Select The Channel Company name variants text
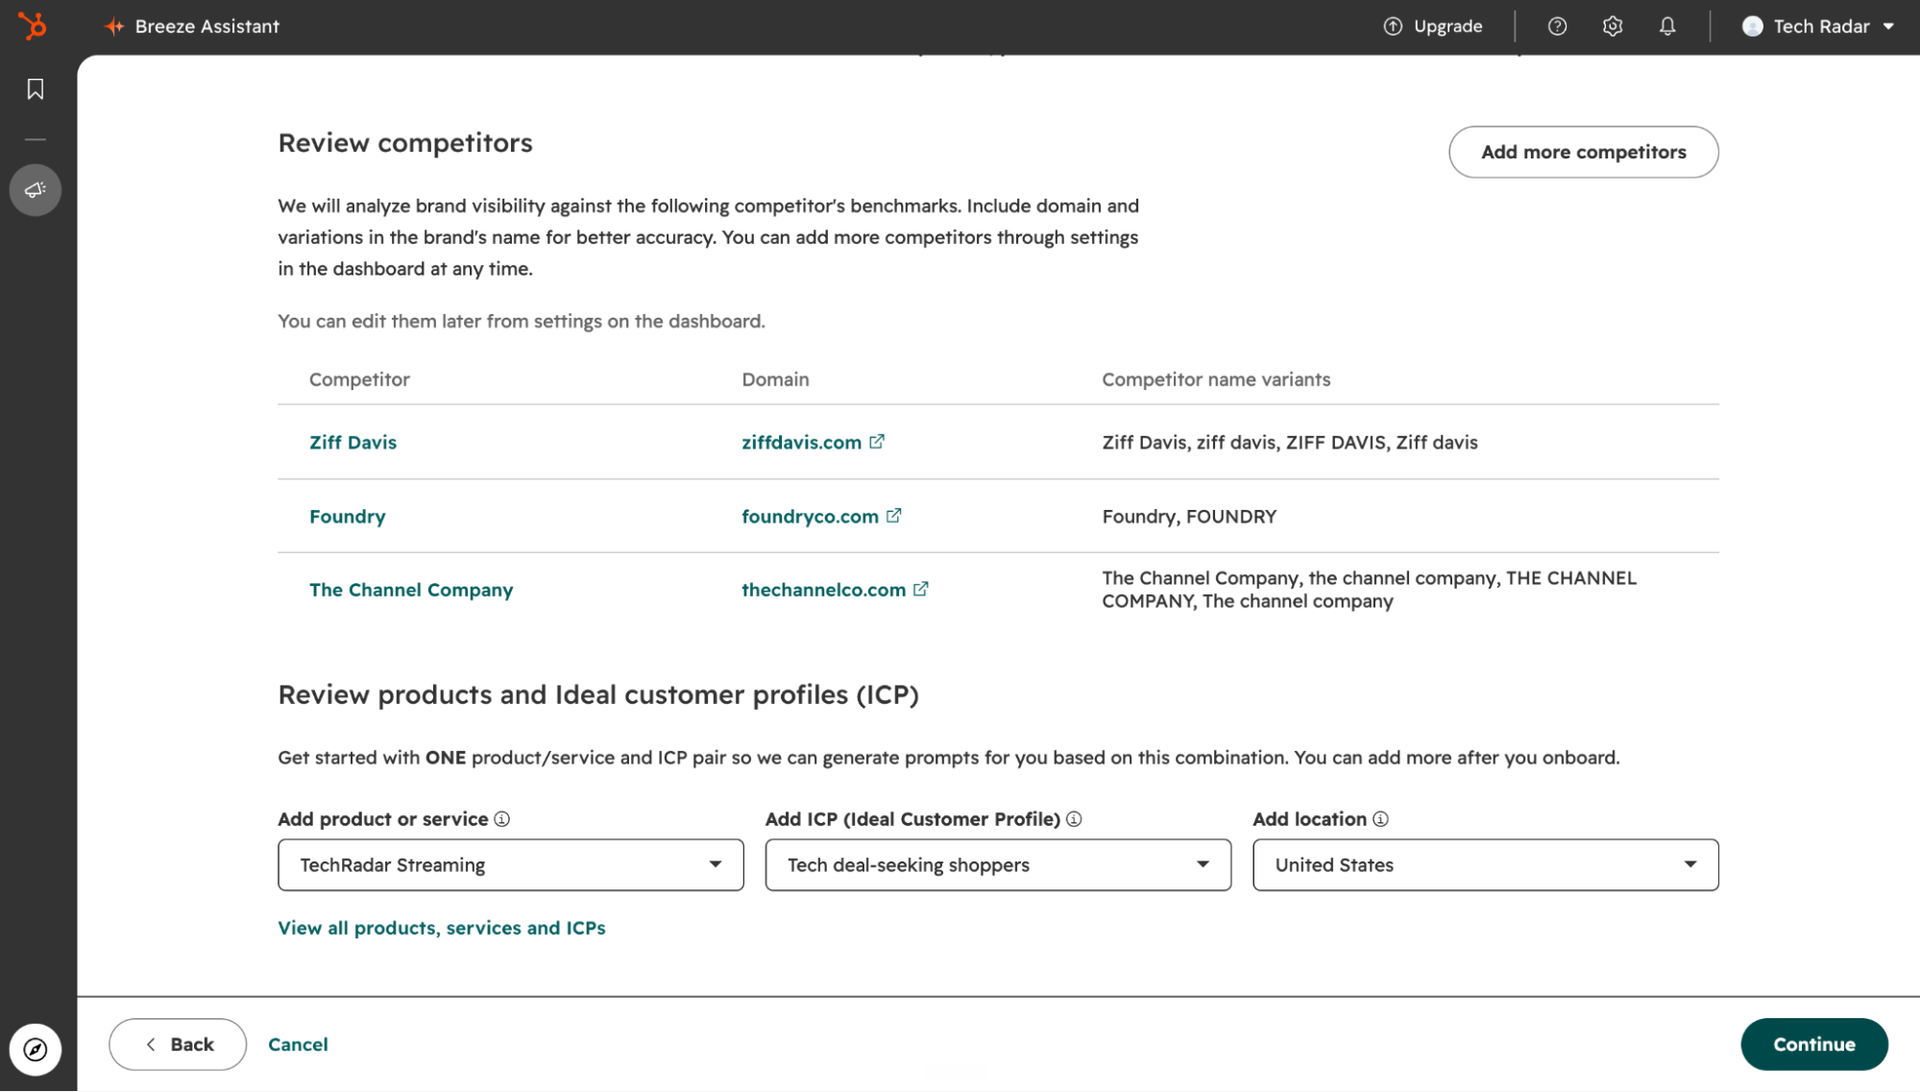The image size is (1920, 1092). pos(1369,589)
